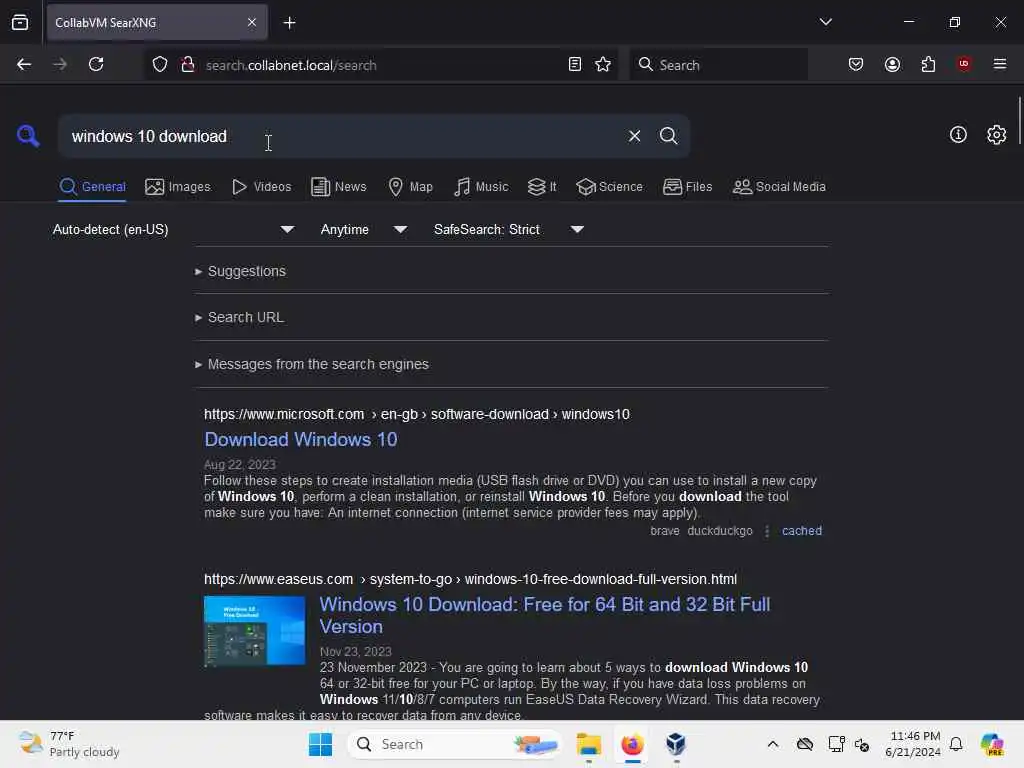Clear the search query with X
Viewport: 1024px width, 768px height.
(634, 136)
